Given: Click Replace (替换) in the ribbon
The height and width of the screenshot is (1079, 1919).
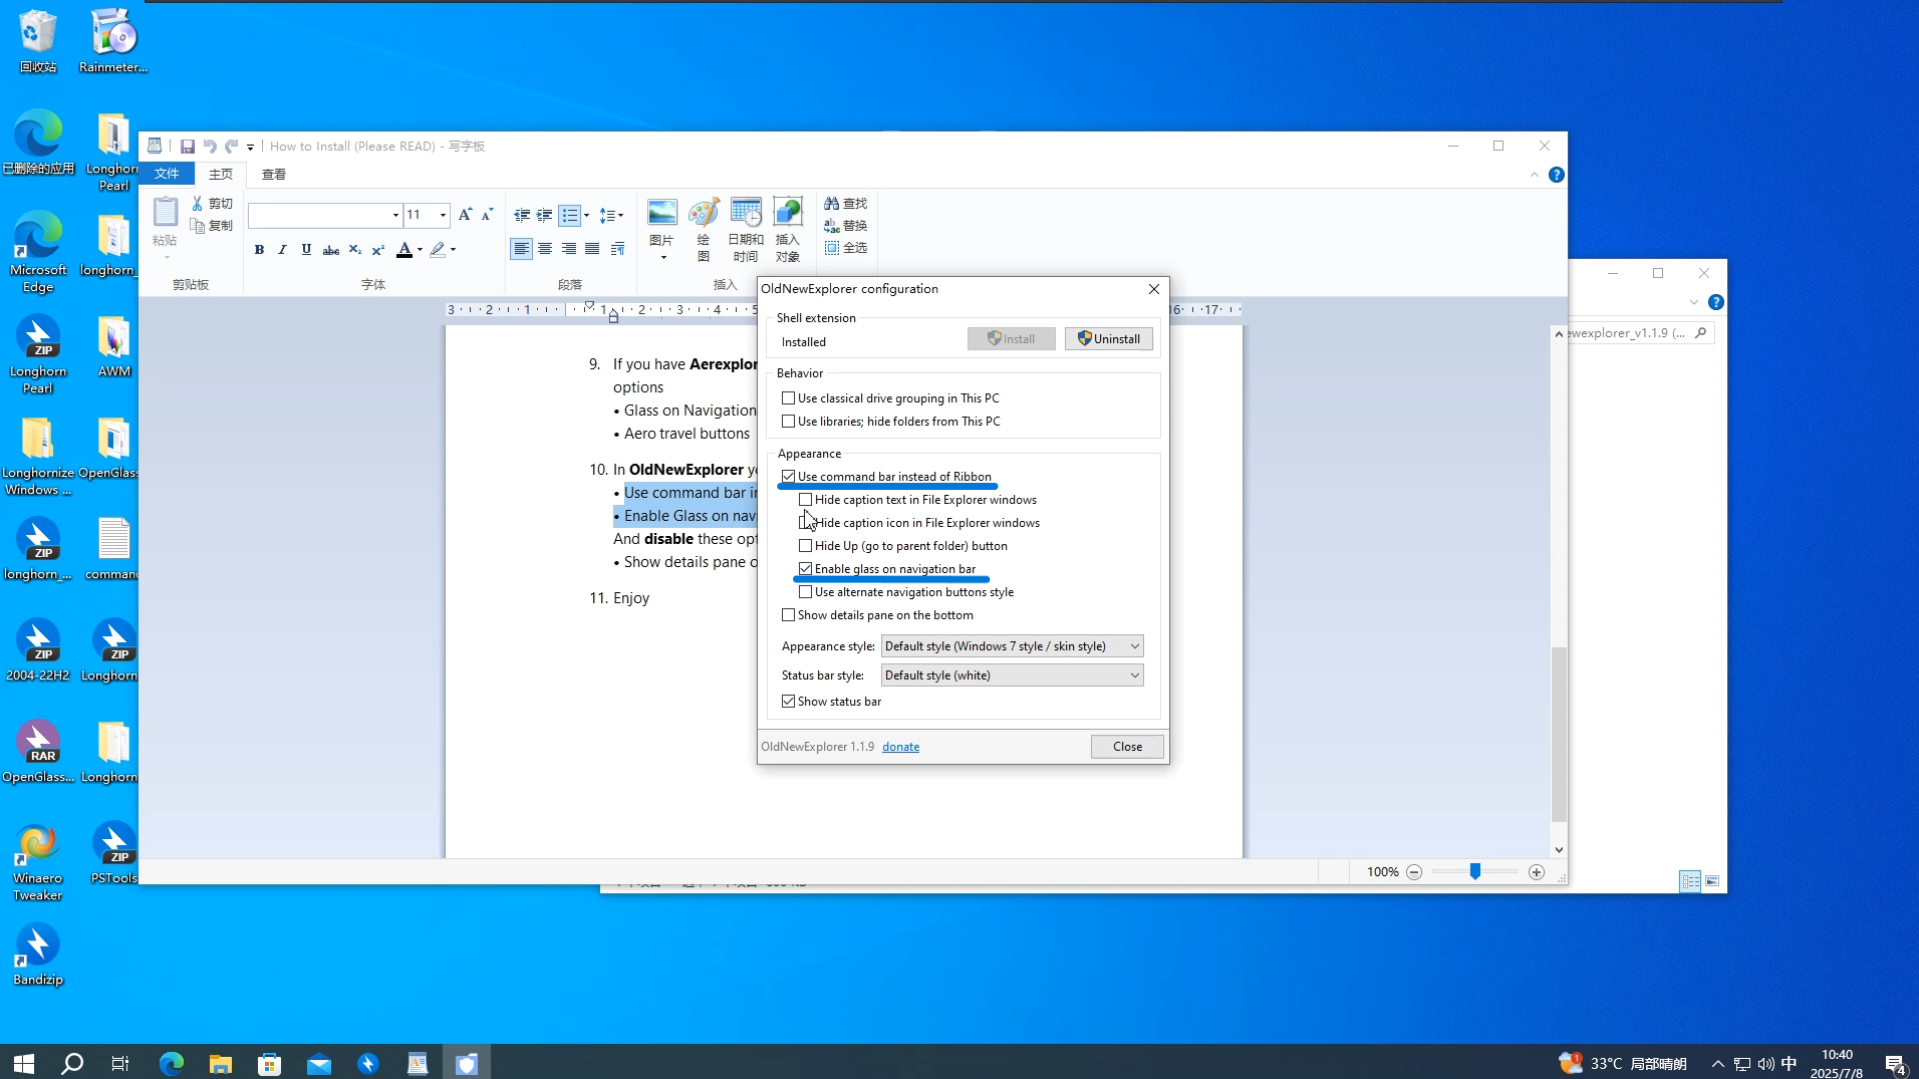Looking at the screenshot, I should pyautogui.click(x=846, y=226).
